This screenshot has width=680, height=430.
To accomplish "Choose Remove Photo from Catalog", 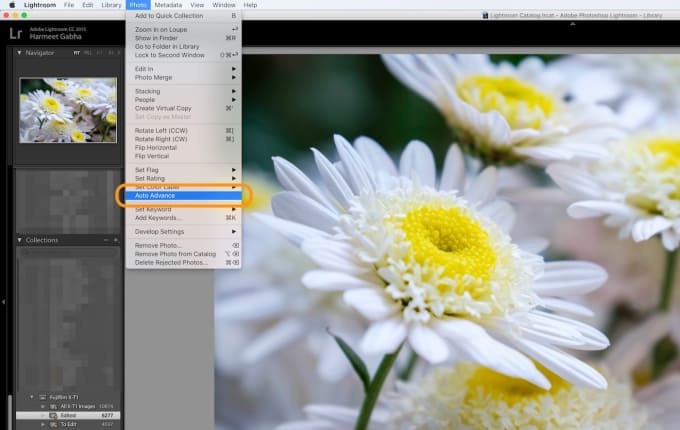I will (x=183, y=254).
